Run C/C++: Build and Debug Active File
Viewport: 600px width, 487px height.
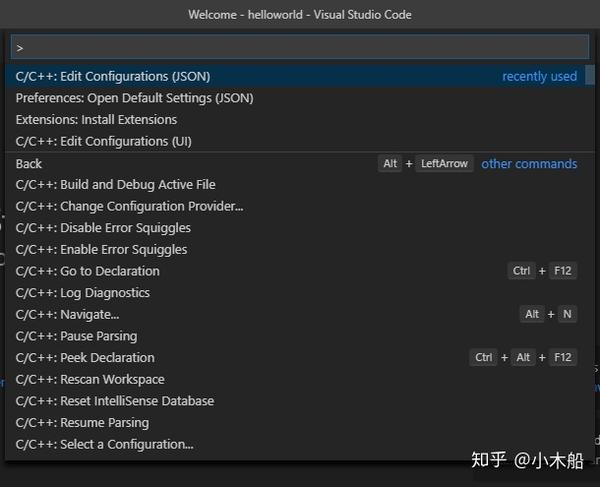[x=295, y=184]
